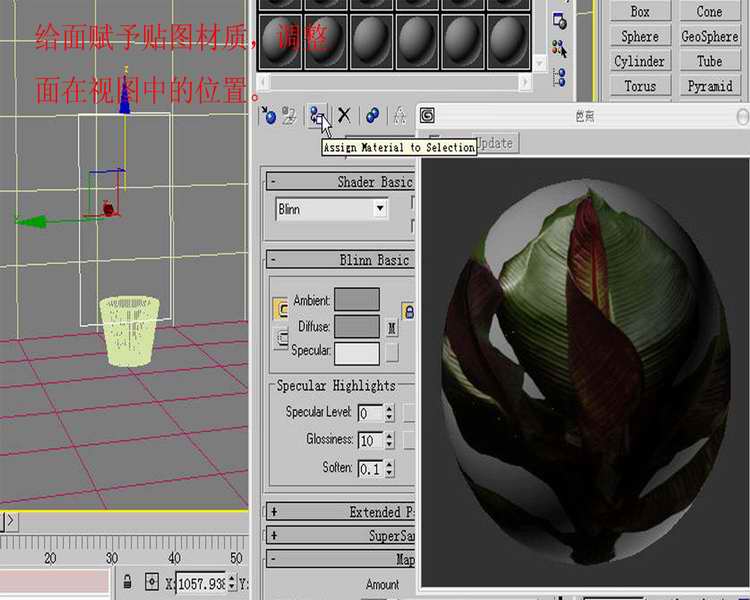Click the Sphere primitive button
Image resolution: width=750 pixels, height=600 pixels.
(640, 36)
